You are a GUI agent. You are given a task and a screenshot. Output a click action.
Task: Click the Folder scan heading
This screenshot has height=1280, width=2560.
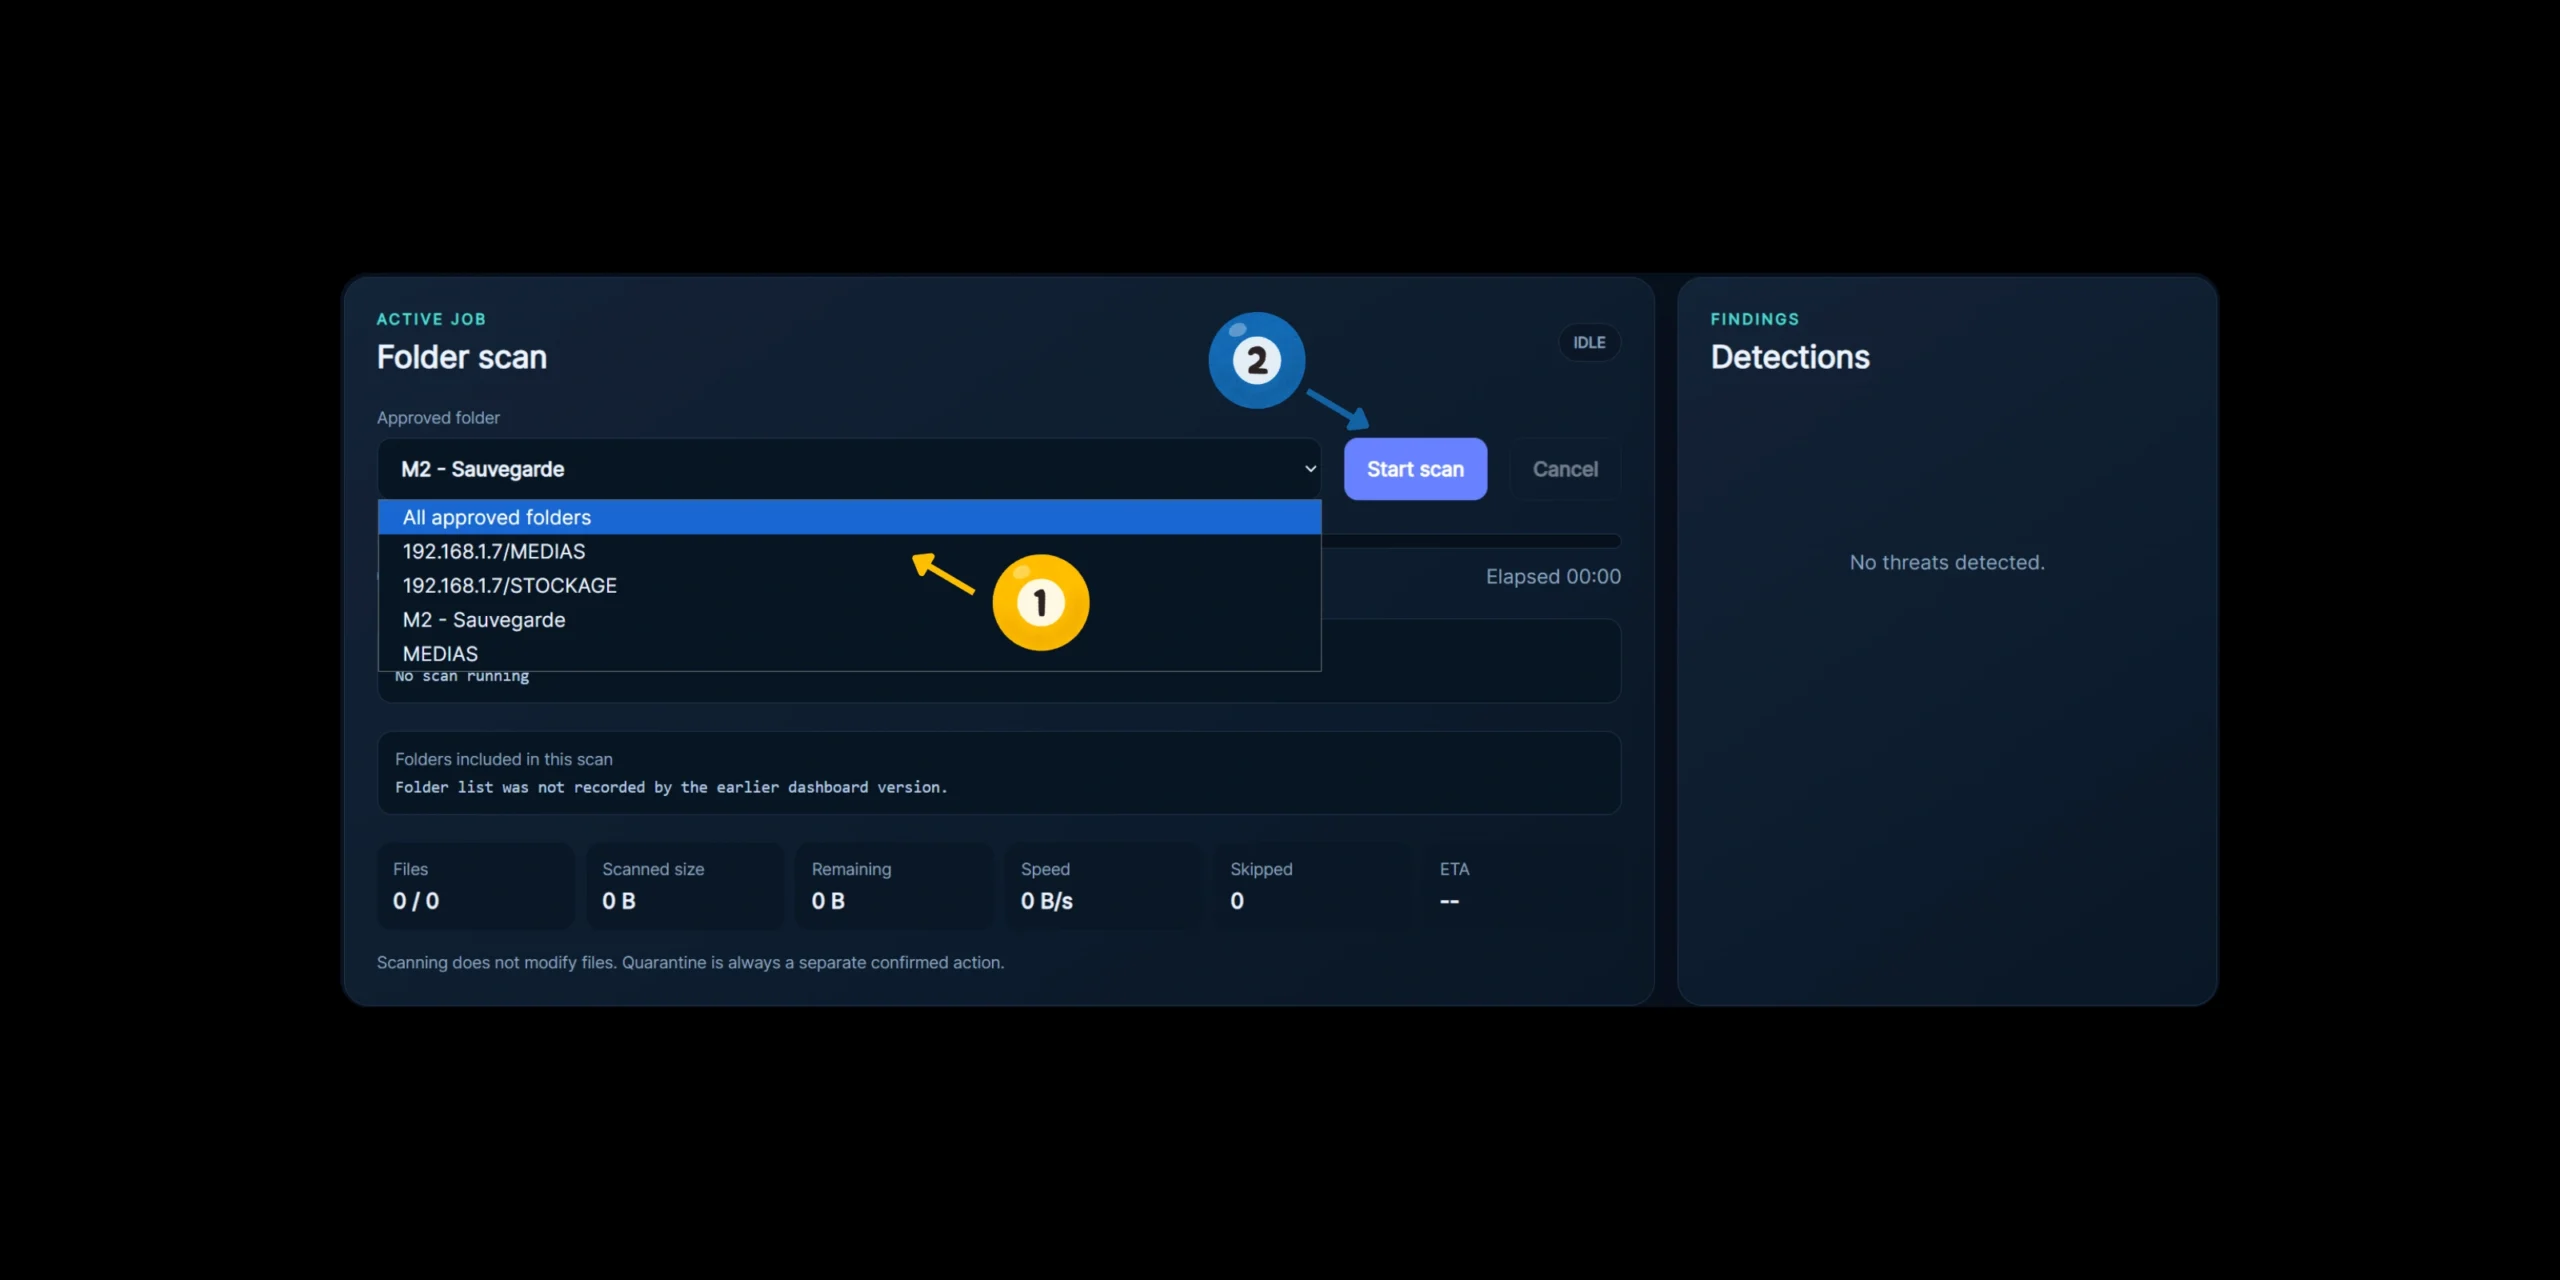click(x=462, y=357)
